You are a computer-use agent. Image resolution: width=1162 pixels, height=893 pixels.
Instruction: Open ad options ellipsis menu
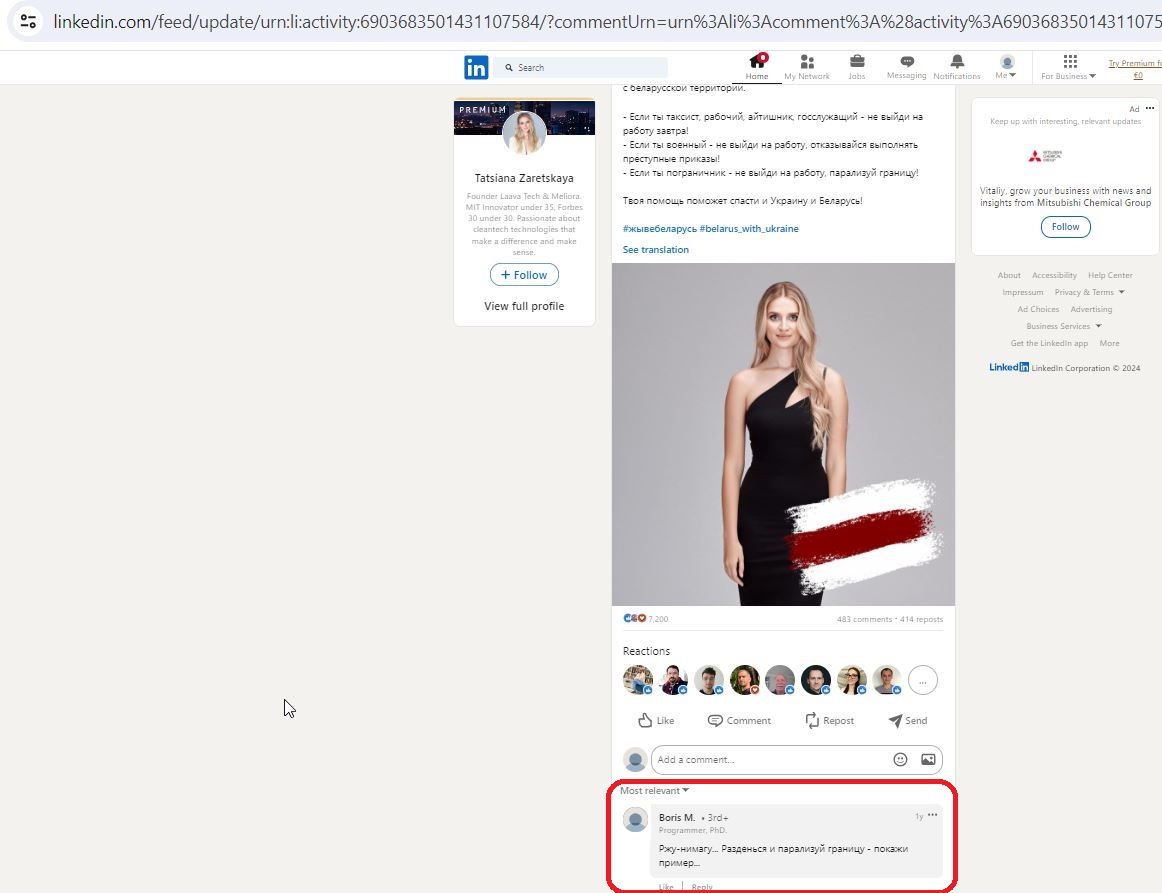(x=1149, y=108)
